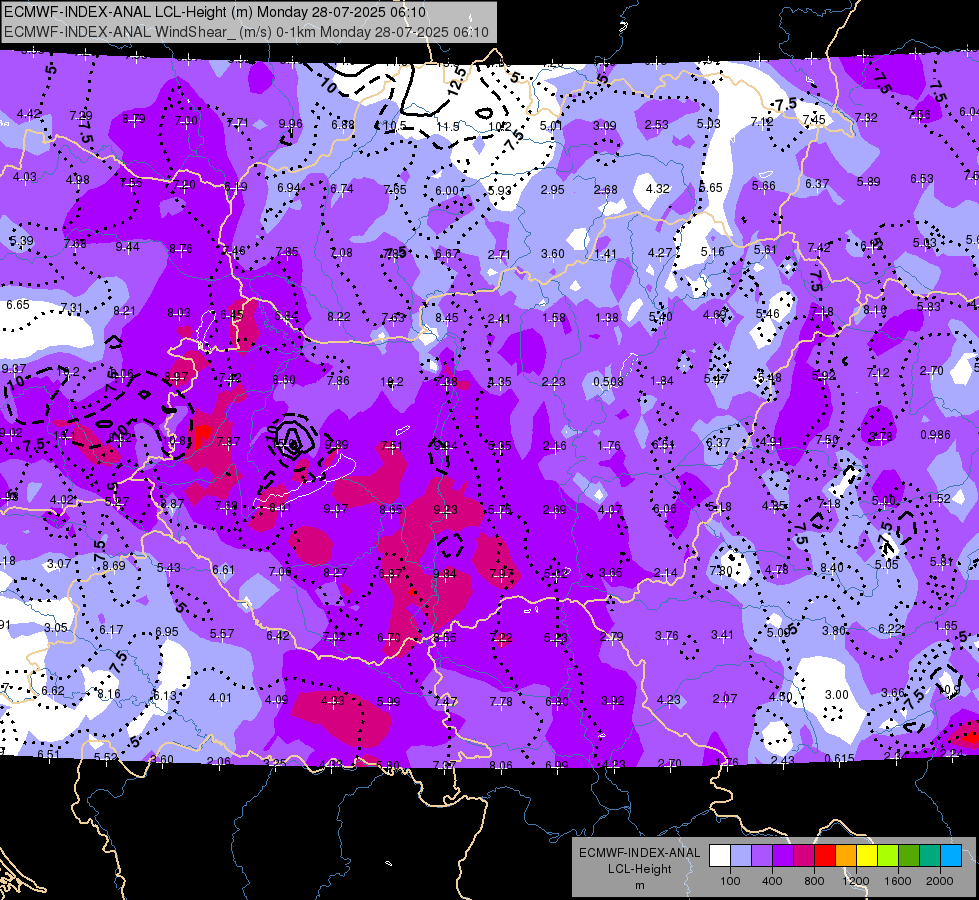Screen dimensions: 979x900
Task: Click the grid value 1.52
Action: click(x=939, y=498)
